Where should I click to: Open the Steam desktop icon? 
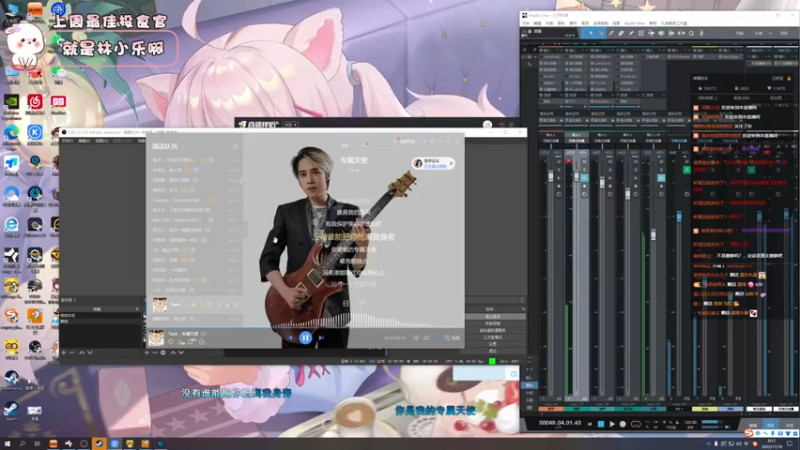coord(11,410)
